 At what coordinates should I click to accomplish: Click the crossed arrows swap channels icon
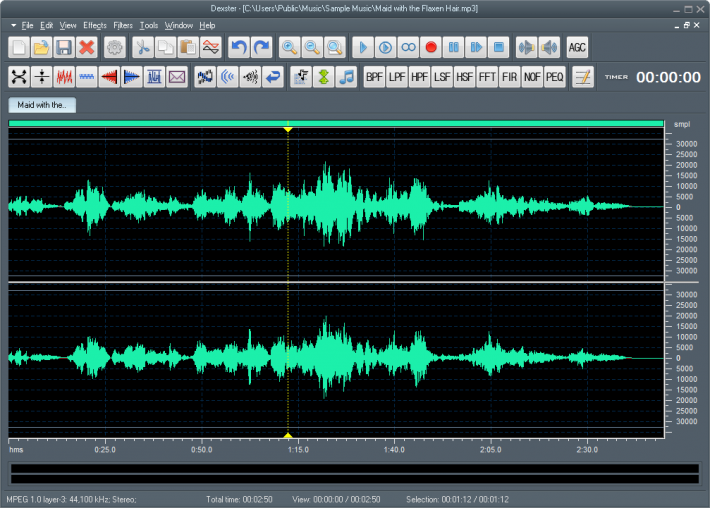point(19,77)
